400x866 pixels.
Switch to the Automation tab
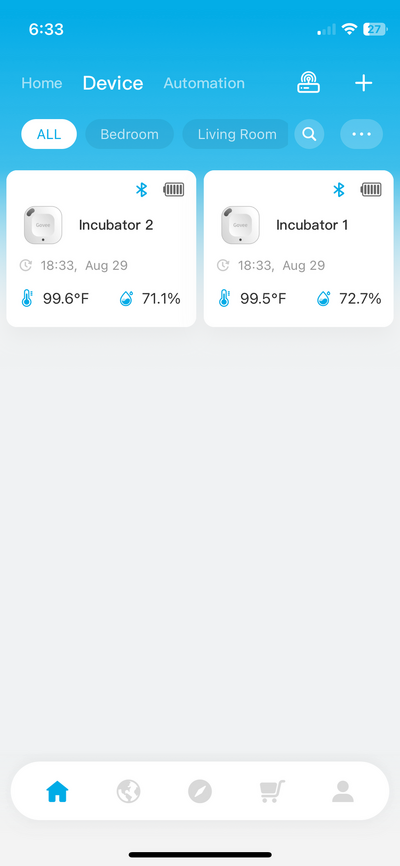click(x=204, y=83)
